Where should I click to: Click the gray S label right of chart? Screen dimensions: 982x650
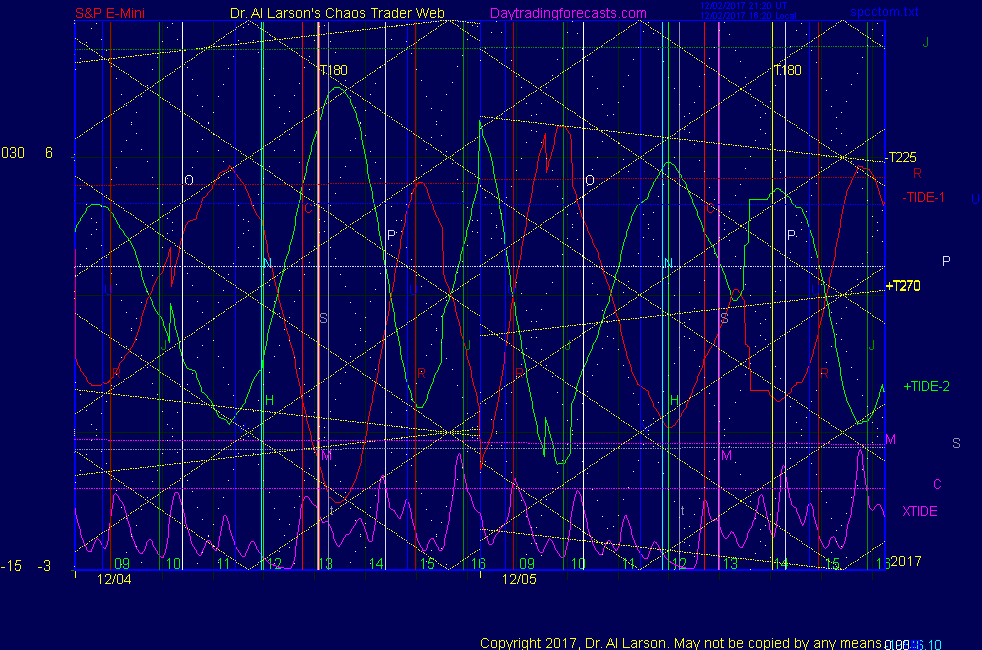coord(956,443)
